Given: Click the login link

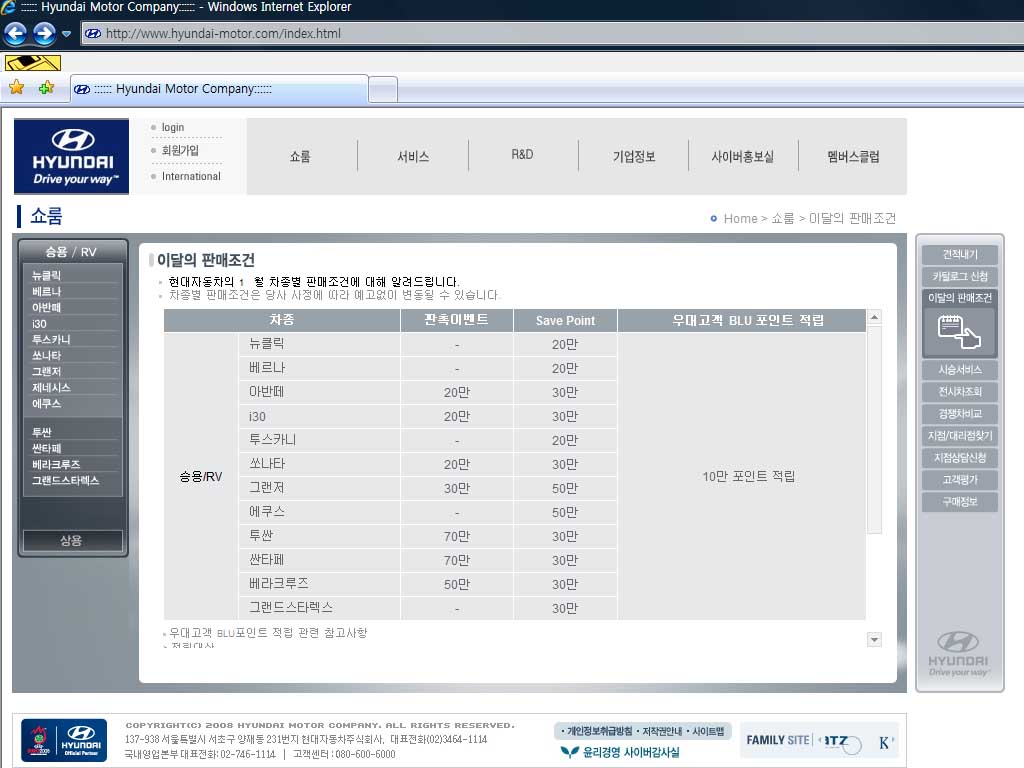Looking at the screenshot, I should (x=173, y=128).
